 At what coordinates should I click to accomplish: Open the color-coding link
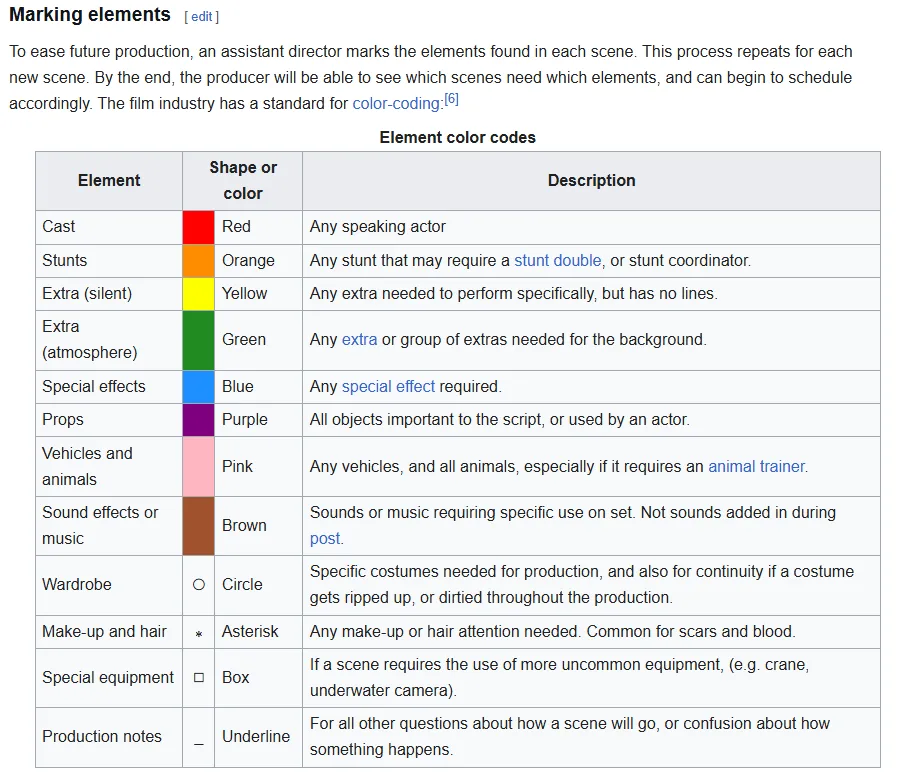pyautogui.click(x=397, y=103)
